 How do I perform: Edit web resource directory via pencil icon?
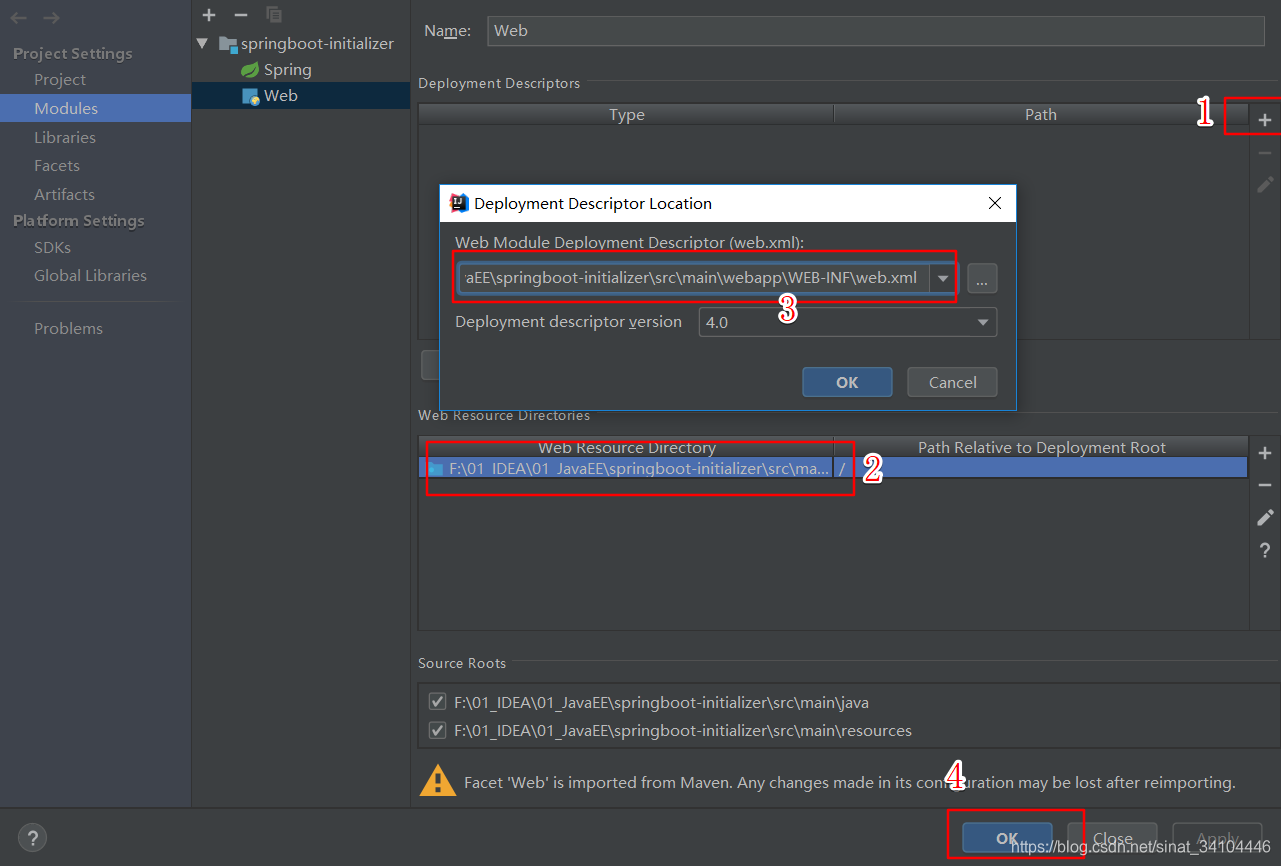pyautogui.click(x=1264, y=517)
